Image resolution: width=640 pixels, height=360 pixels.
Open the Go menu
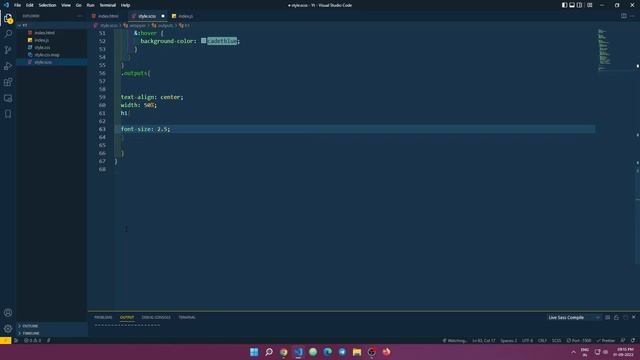point(78,5)
